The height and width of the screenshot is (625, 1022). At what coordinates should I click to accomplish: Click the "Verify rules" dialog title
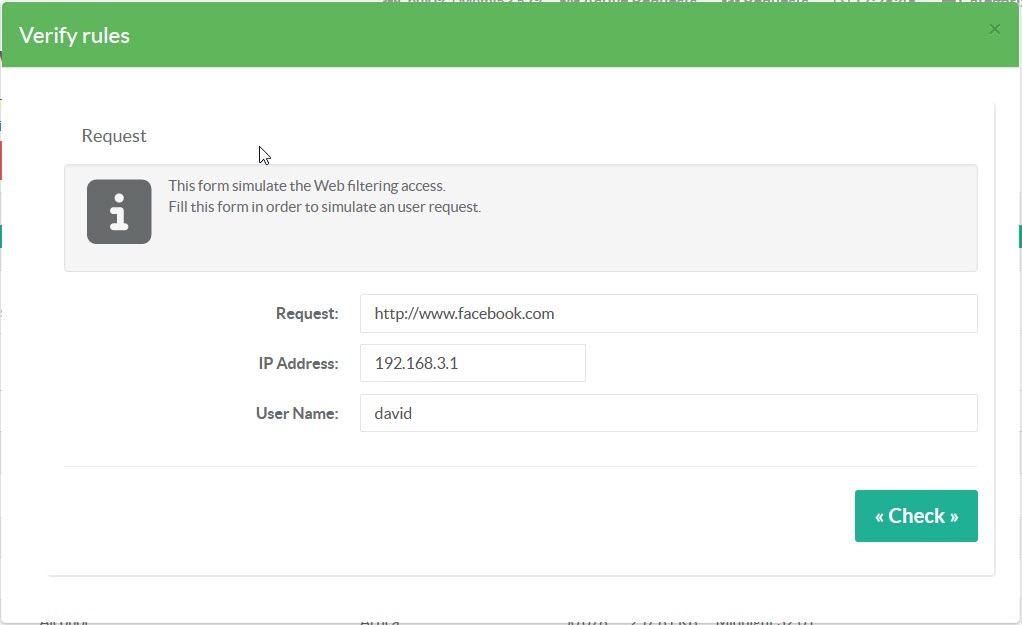tap(75, 36)
